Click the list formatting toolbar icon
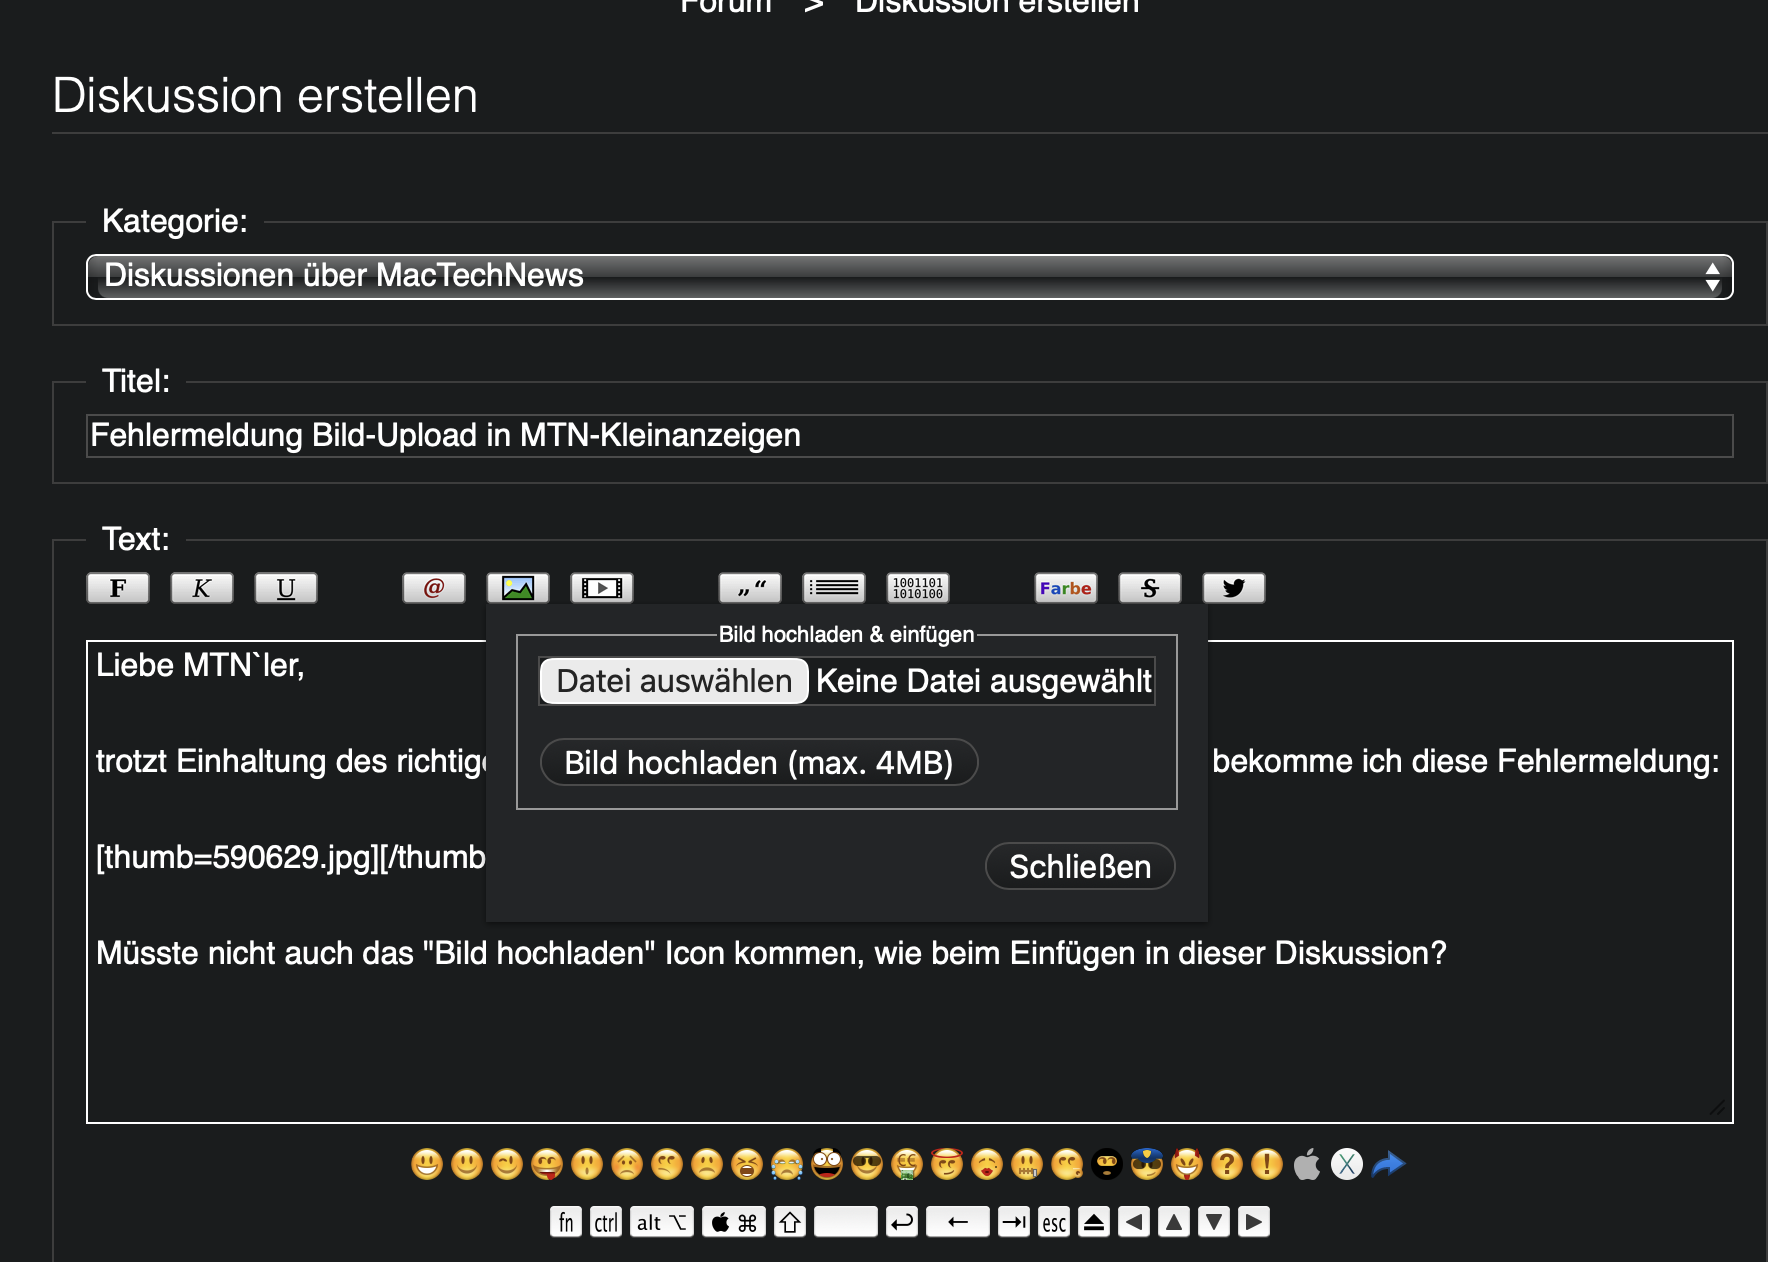 [x=834, y=588]
